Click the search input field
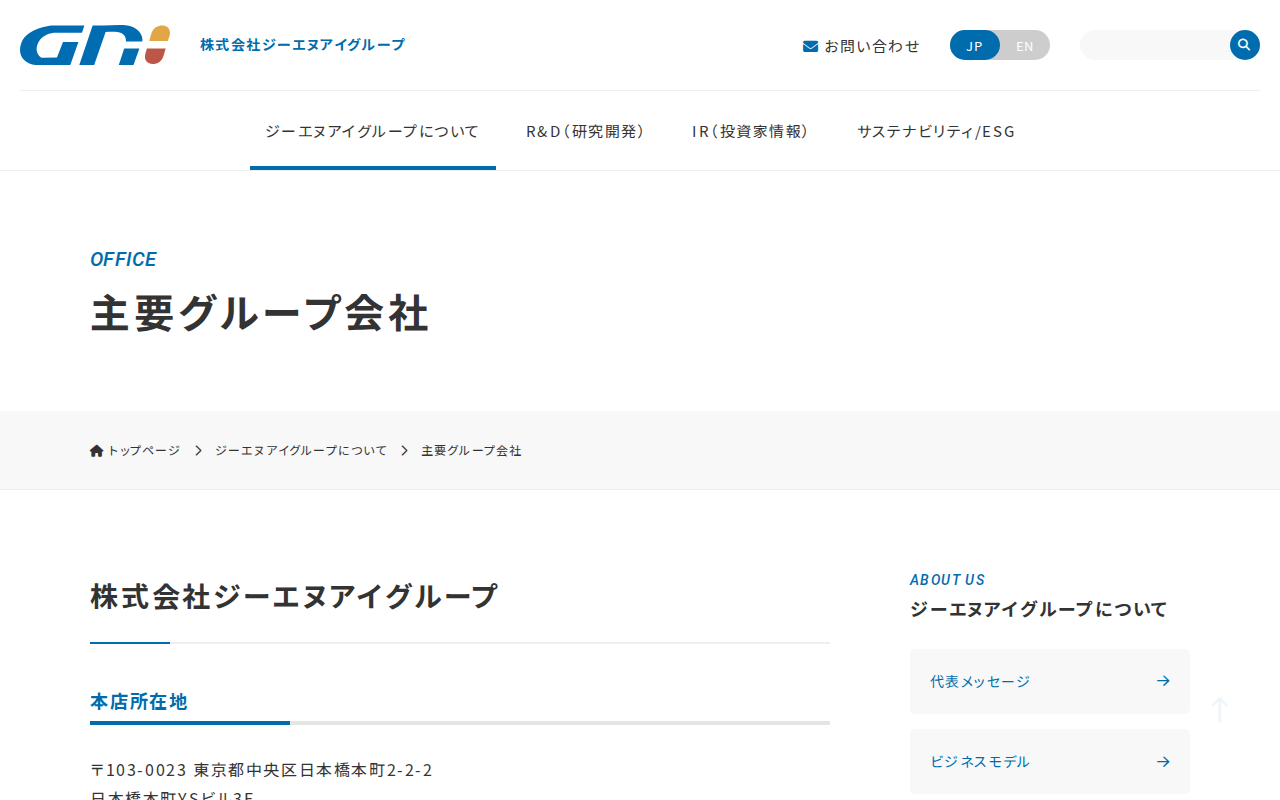Viewport: 1280px width, 800px height. [x=1155, y=45]
